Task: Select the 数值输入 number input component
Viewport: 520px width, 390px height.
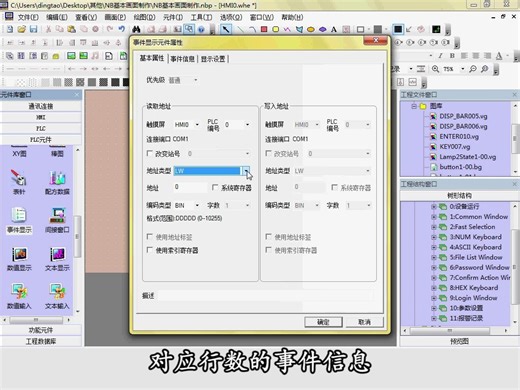Action: click(19, 296)
